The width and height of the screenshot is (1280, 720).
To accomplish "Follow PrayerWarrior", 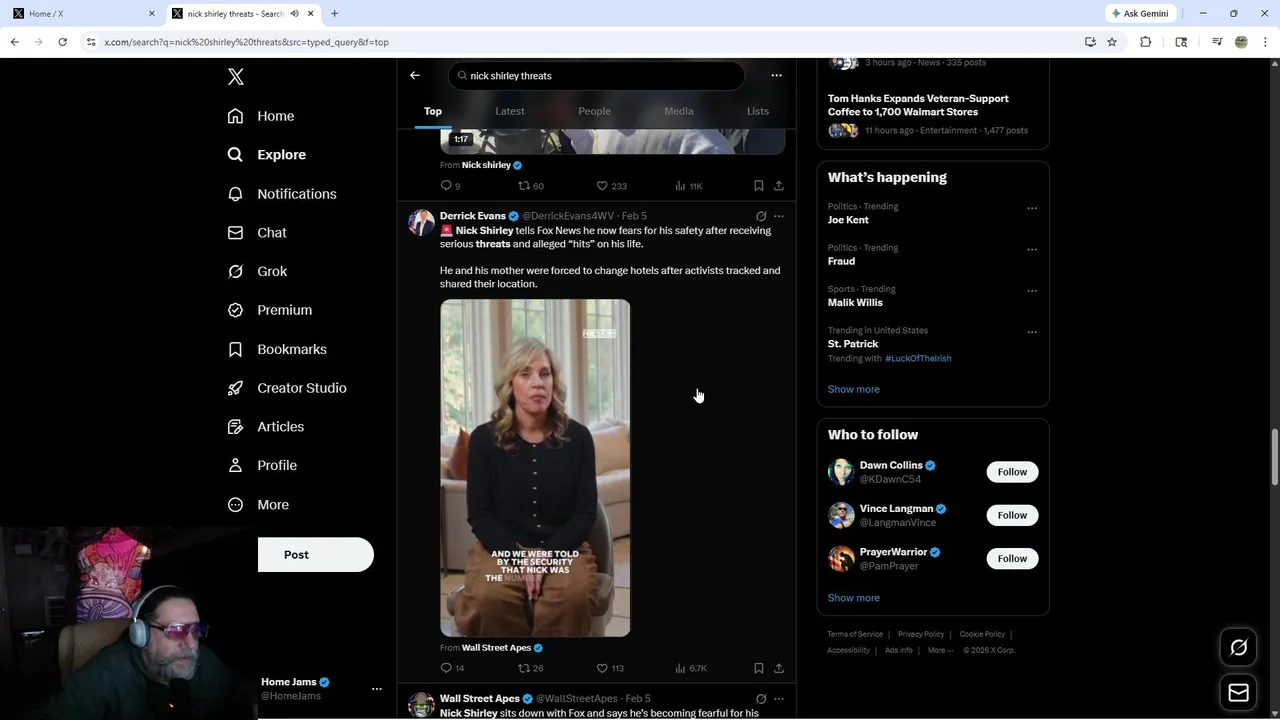I will pos(1012,558).
